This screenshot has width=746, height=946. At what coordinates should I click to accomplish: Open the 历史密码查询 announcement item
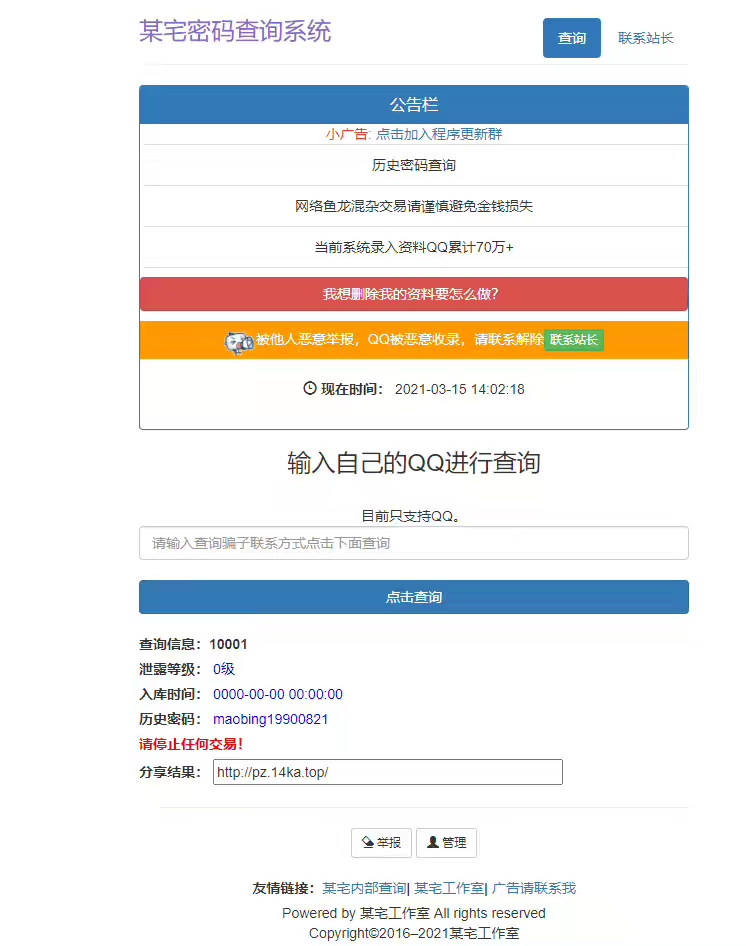coord(413,165)
